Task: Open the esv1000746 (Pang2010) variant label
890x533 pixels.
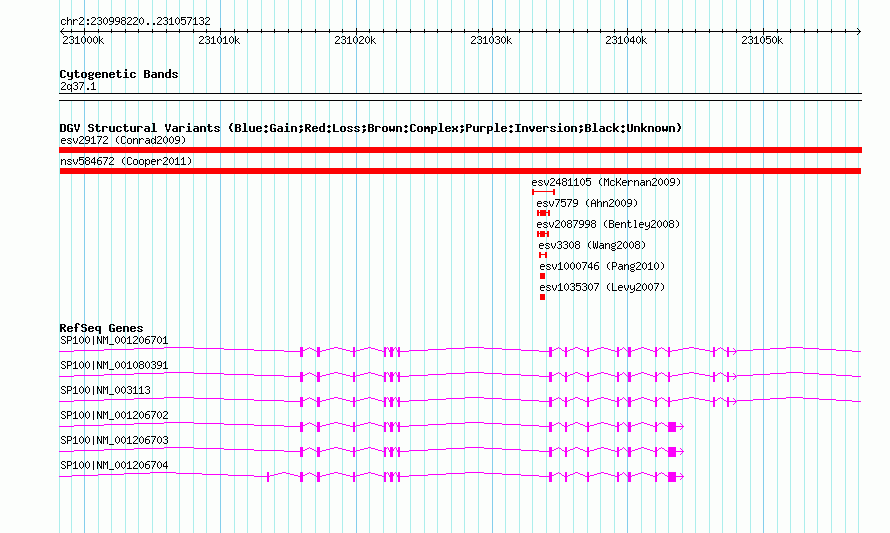Action: pos(602,266)
